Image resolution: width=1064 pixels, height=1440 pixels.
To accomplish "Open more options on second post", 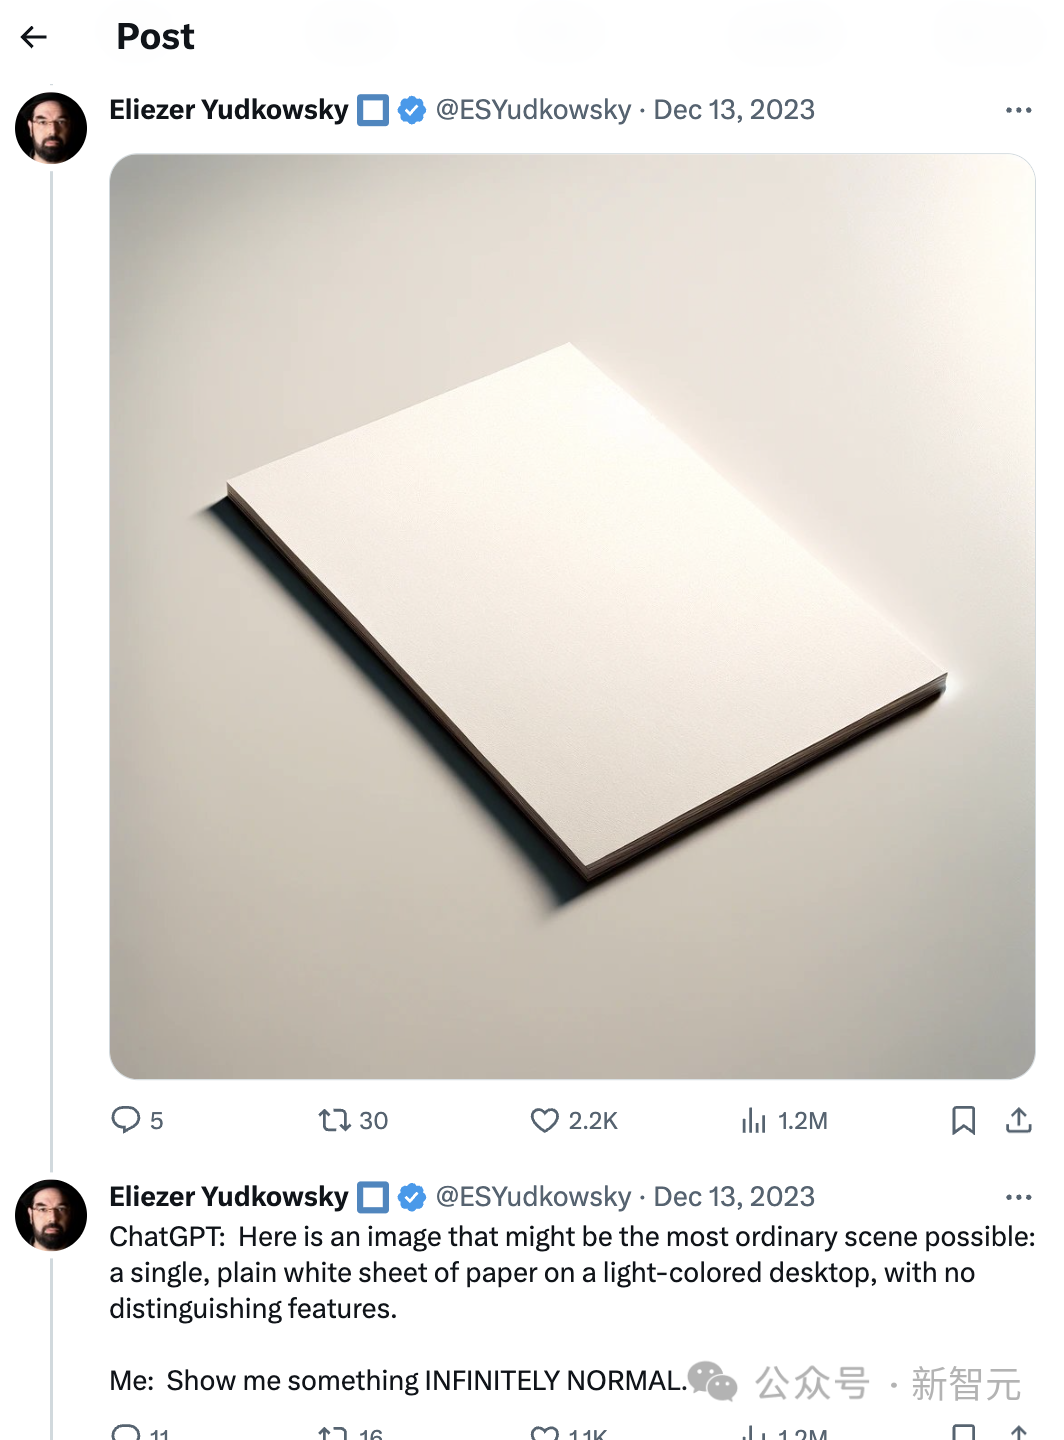I will point(1018,1197).
